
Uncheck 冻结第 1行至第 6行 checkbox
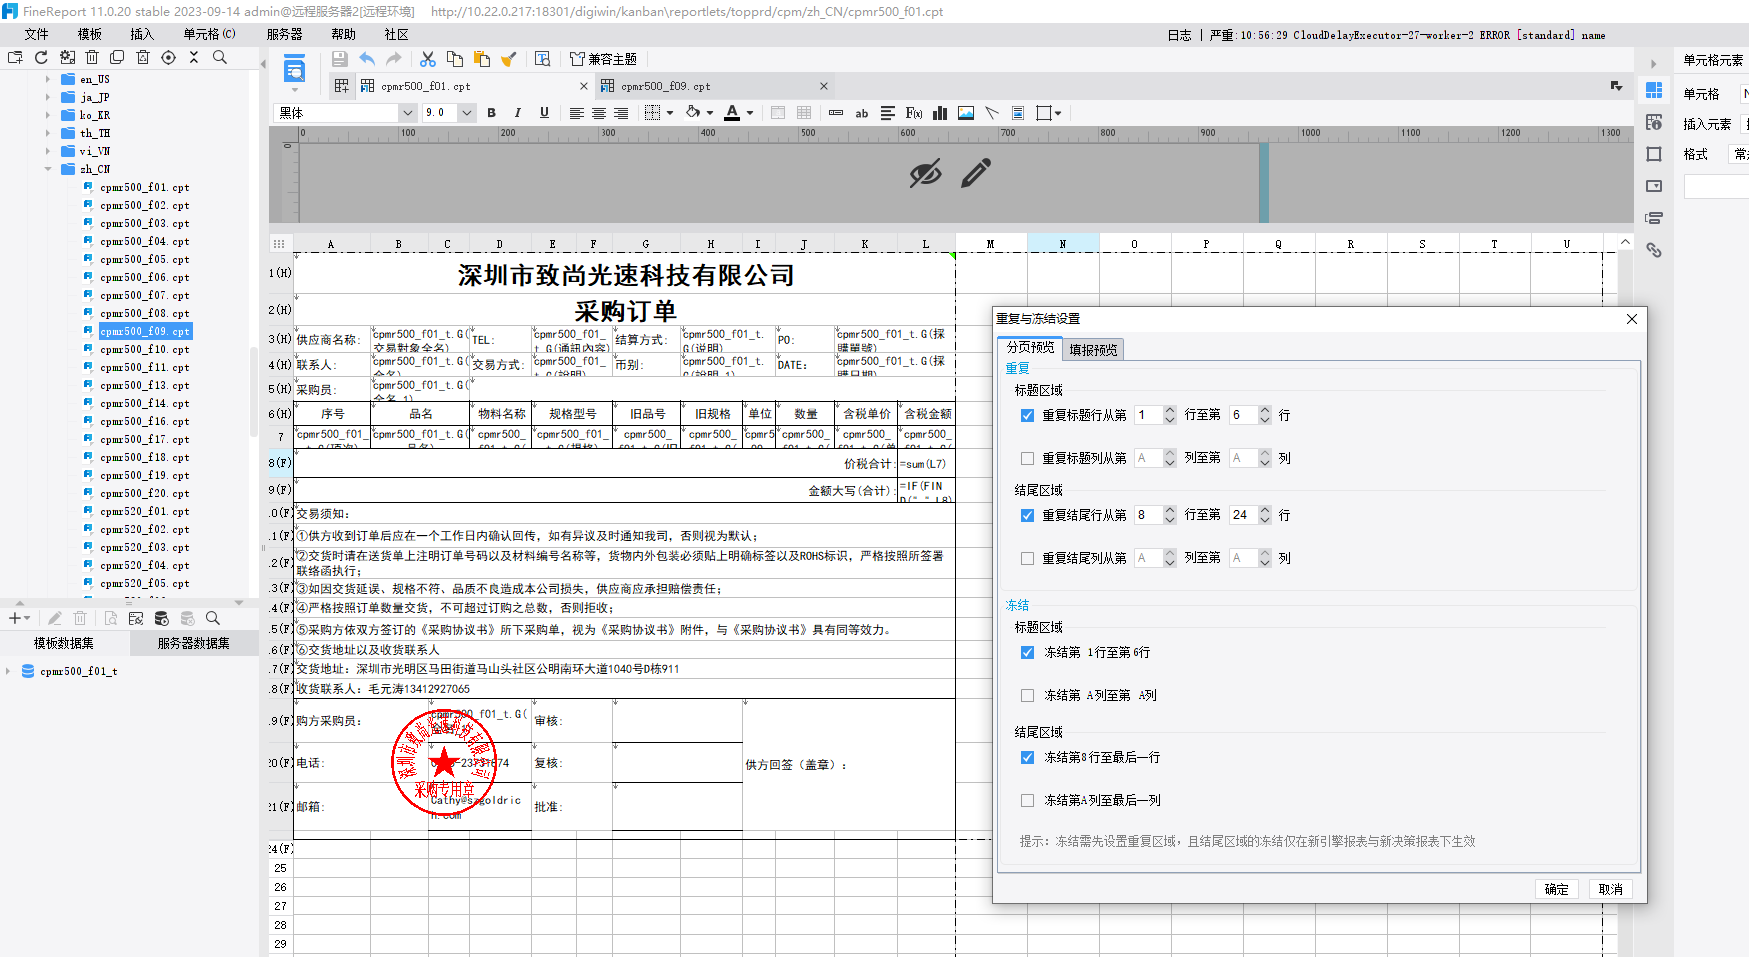coord(1027,652)
